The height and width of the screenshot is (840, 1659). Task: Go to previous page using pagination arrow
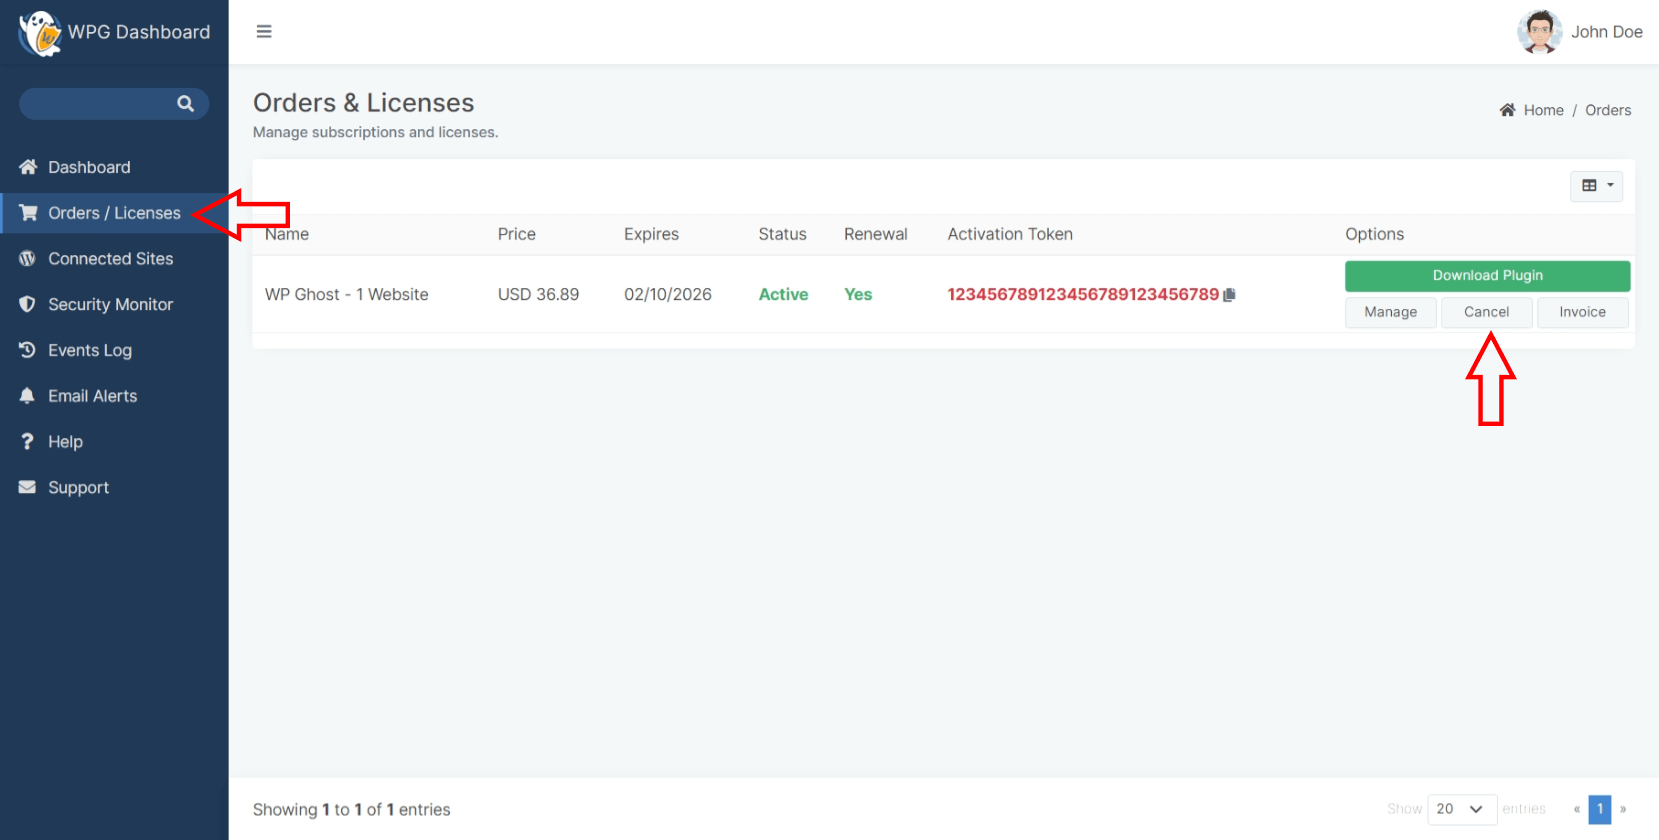click(x=1577, y=809)
